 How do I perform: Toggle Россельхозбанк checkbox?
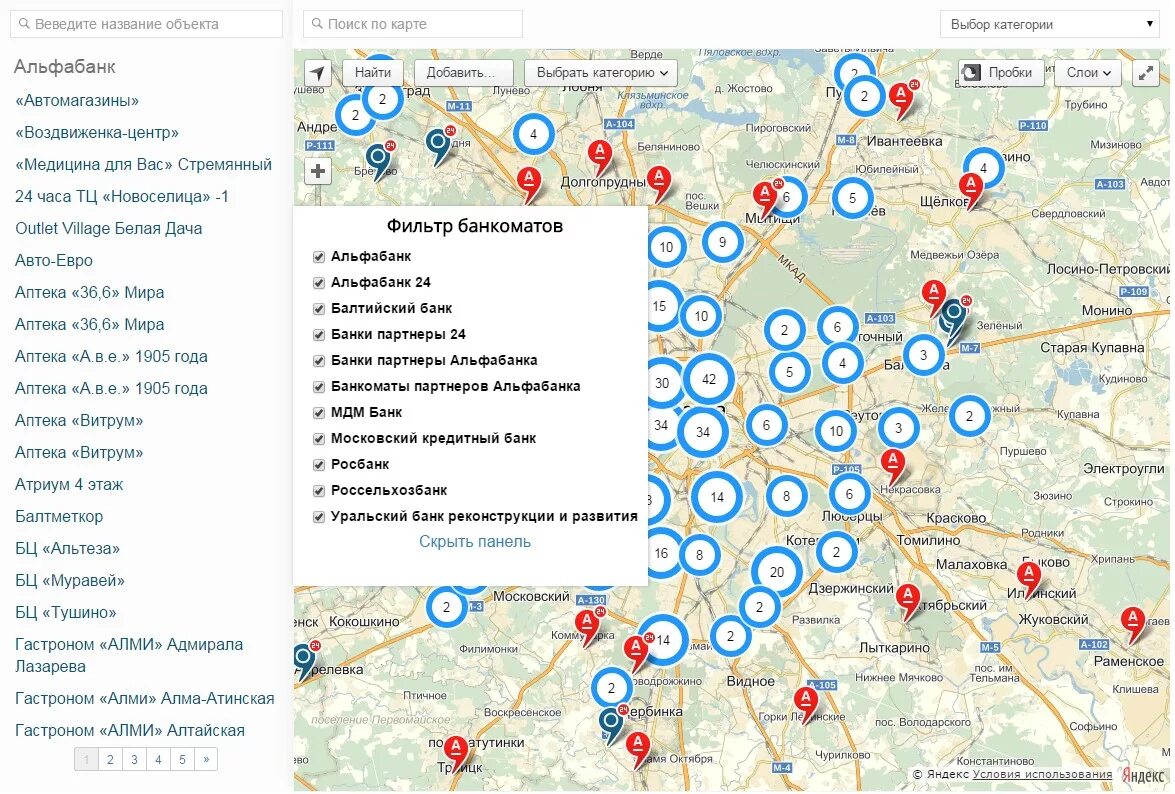tap(318, 491)
